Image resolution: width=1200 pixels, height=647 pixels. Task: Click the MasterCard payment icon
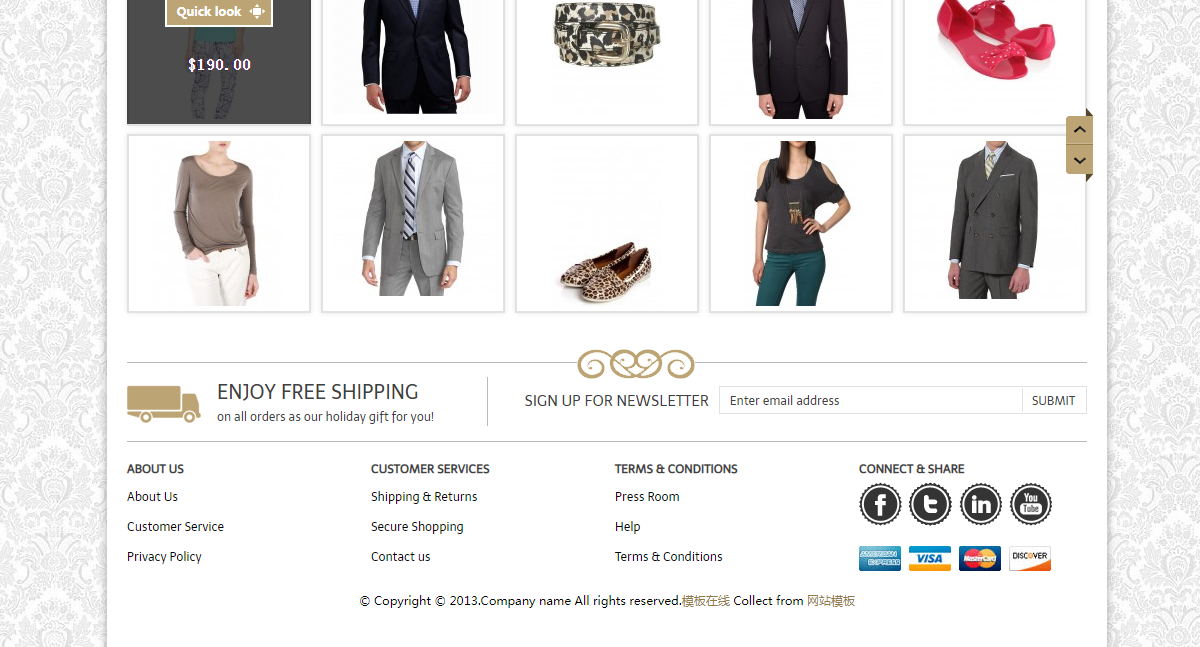click(980, 558)
